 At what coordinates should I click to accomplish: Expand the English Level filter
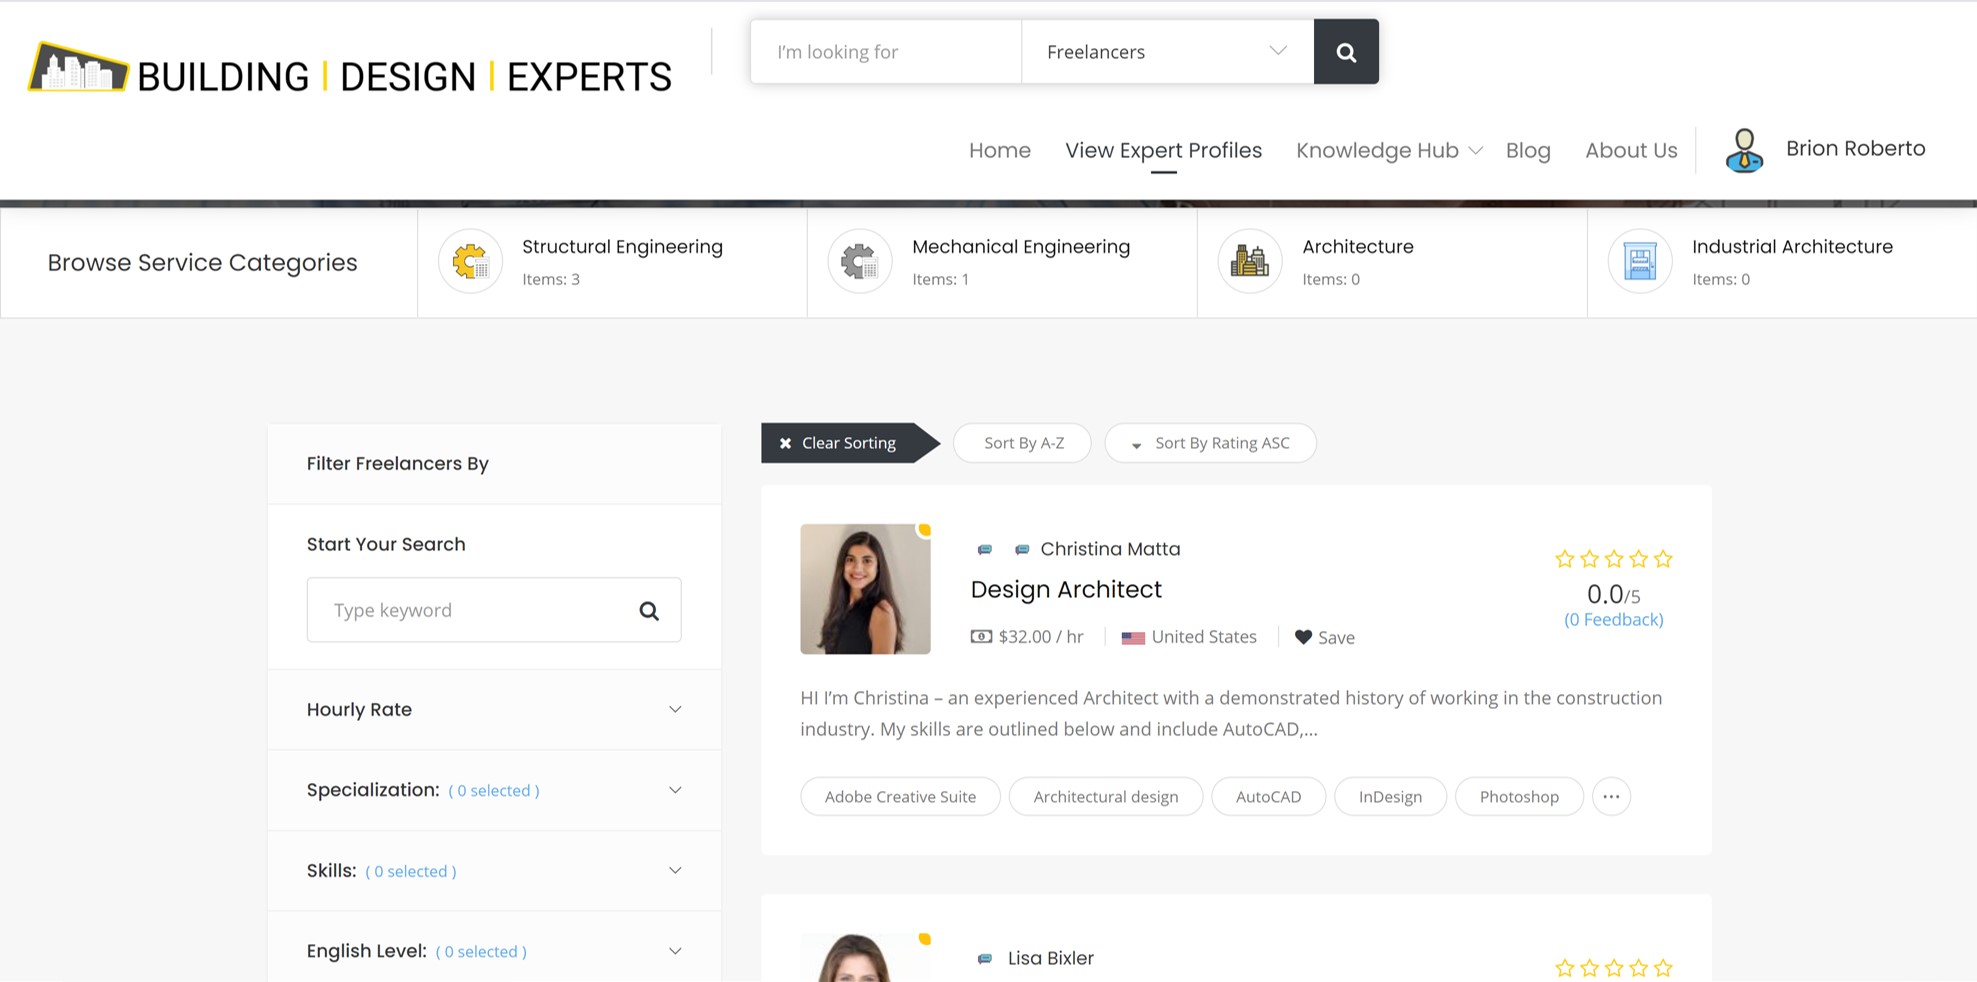pyautogui.click(x=494, y=951)
